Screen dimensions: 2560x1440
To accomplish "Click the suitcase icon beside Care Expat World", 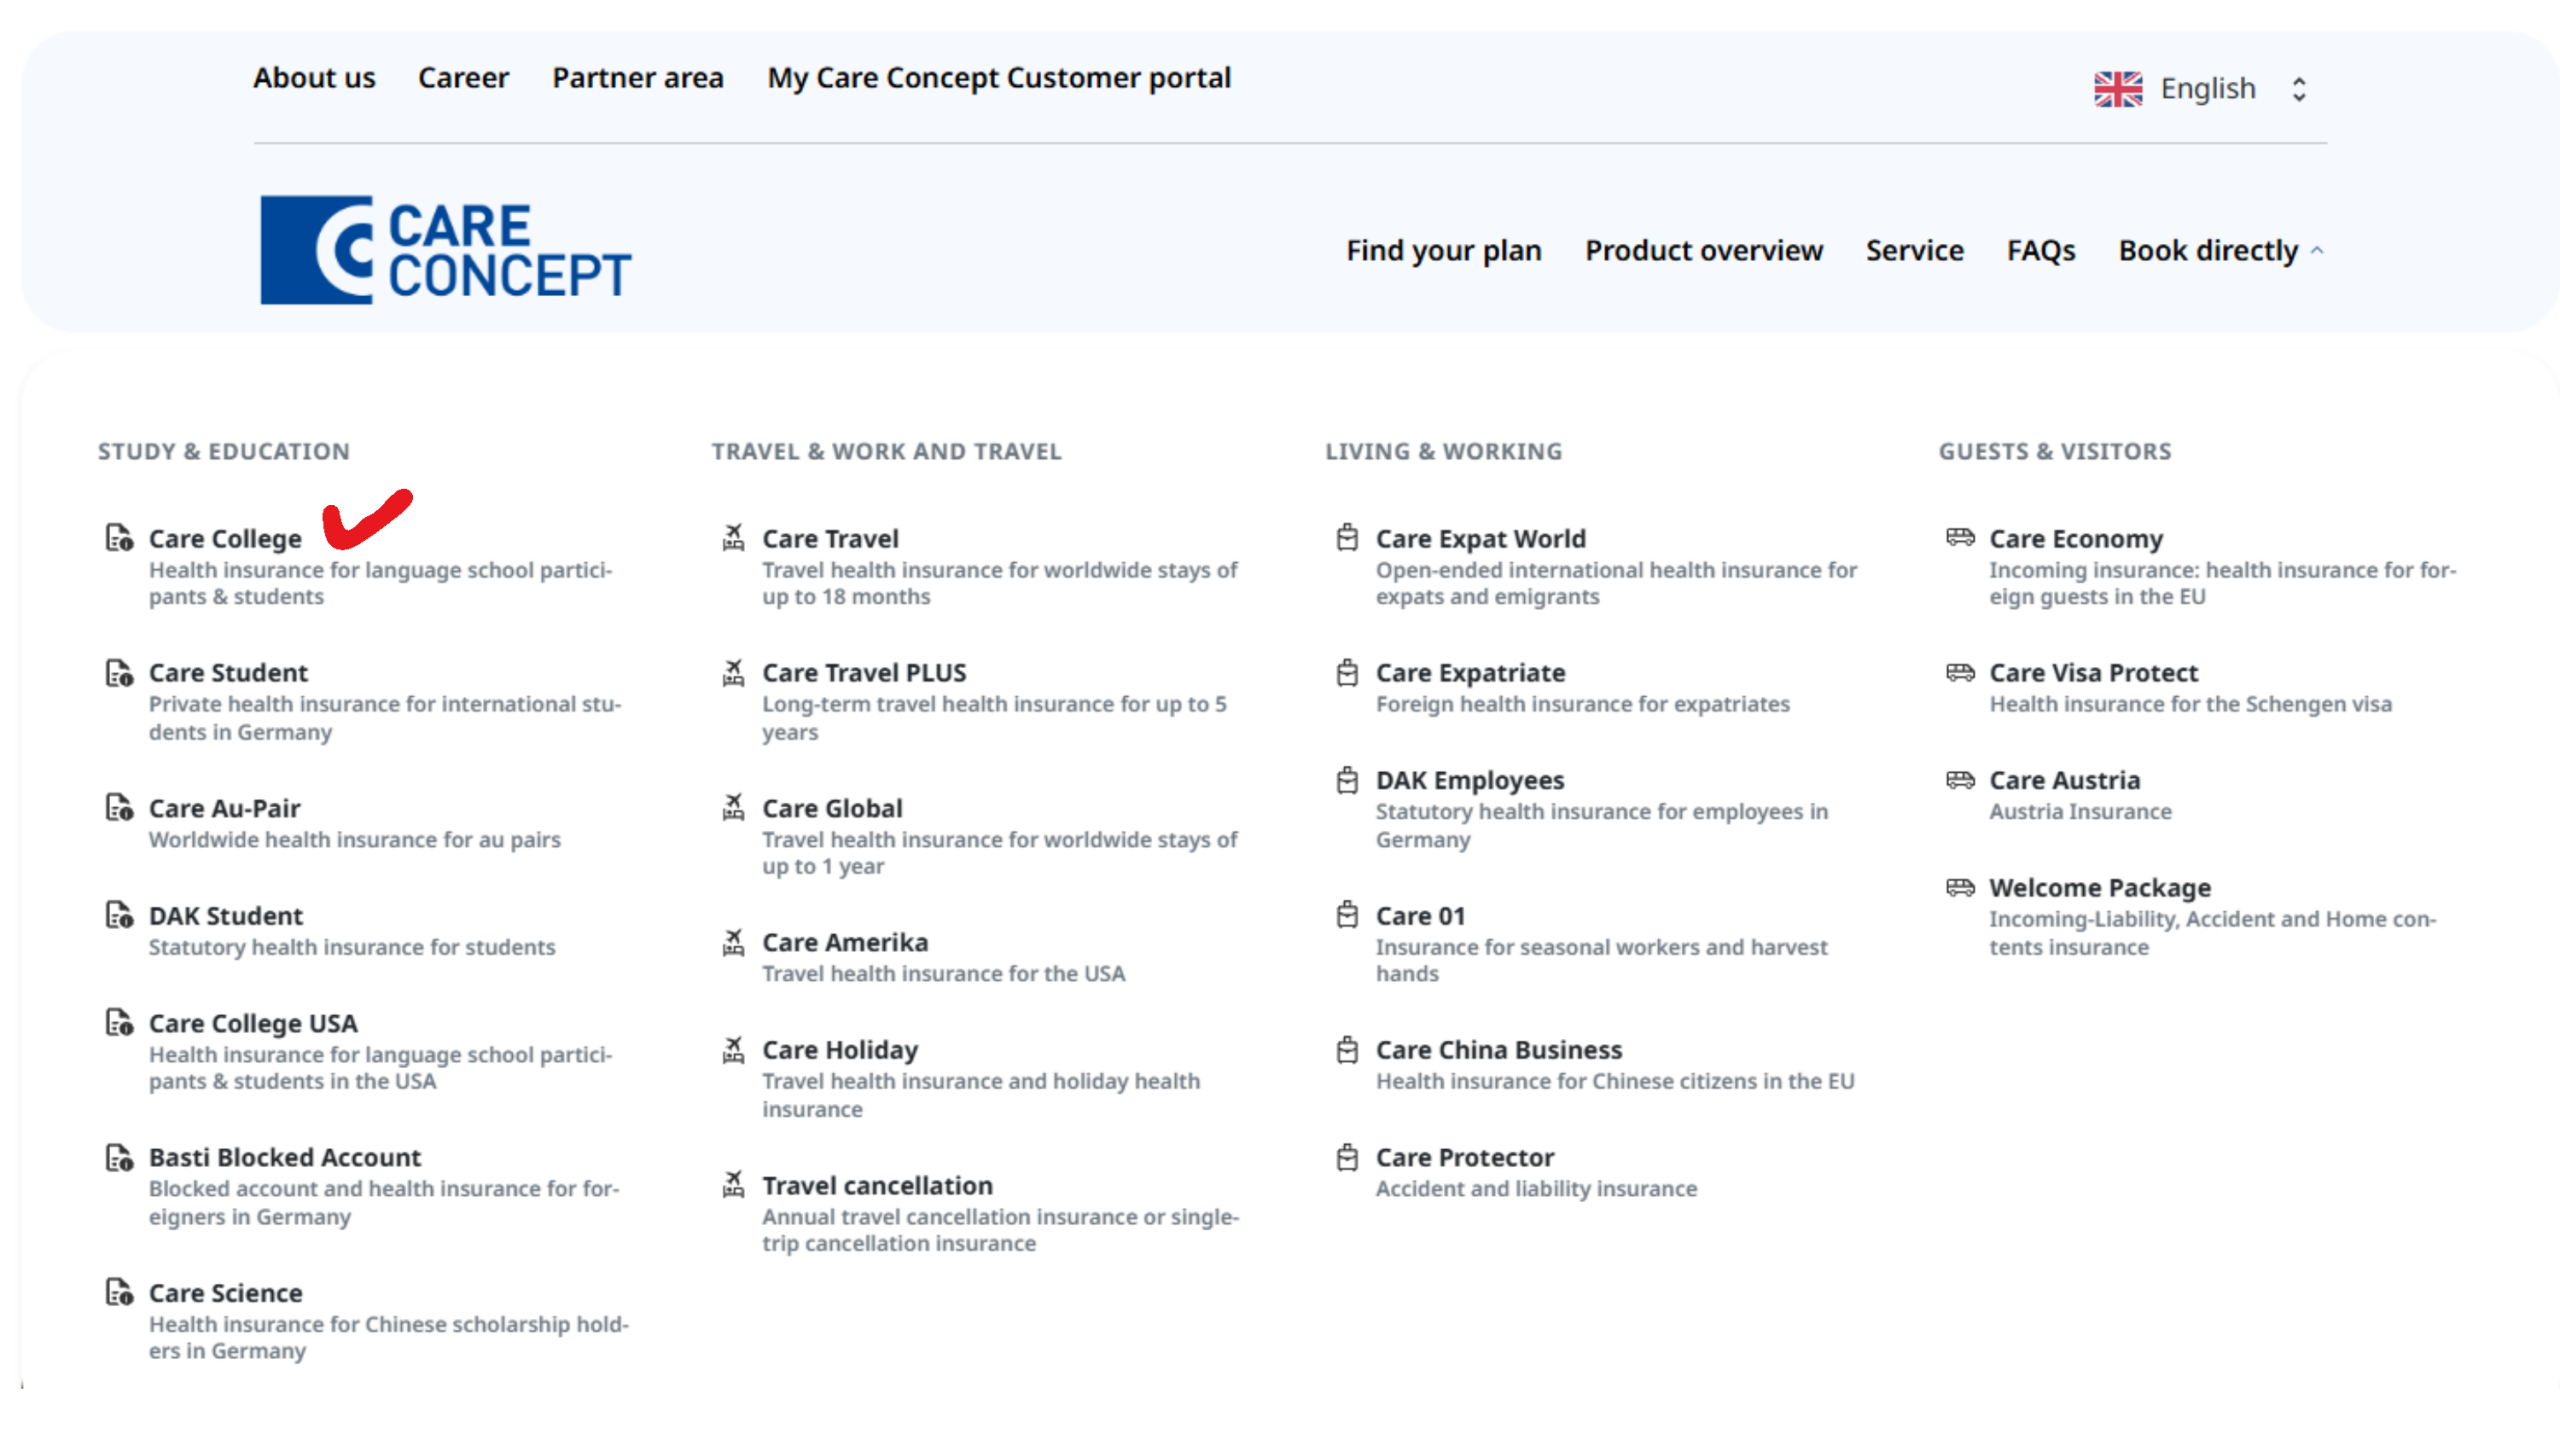I will [1347, 538].
